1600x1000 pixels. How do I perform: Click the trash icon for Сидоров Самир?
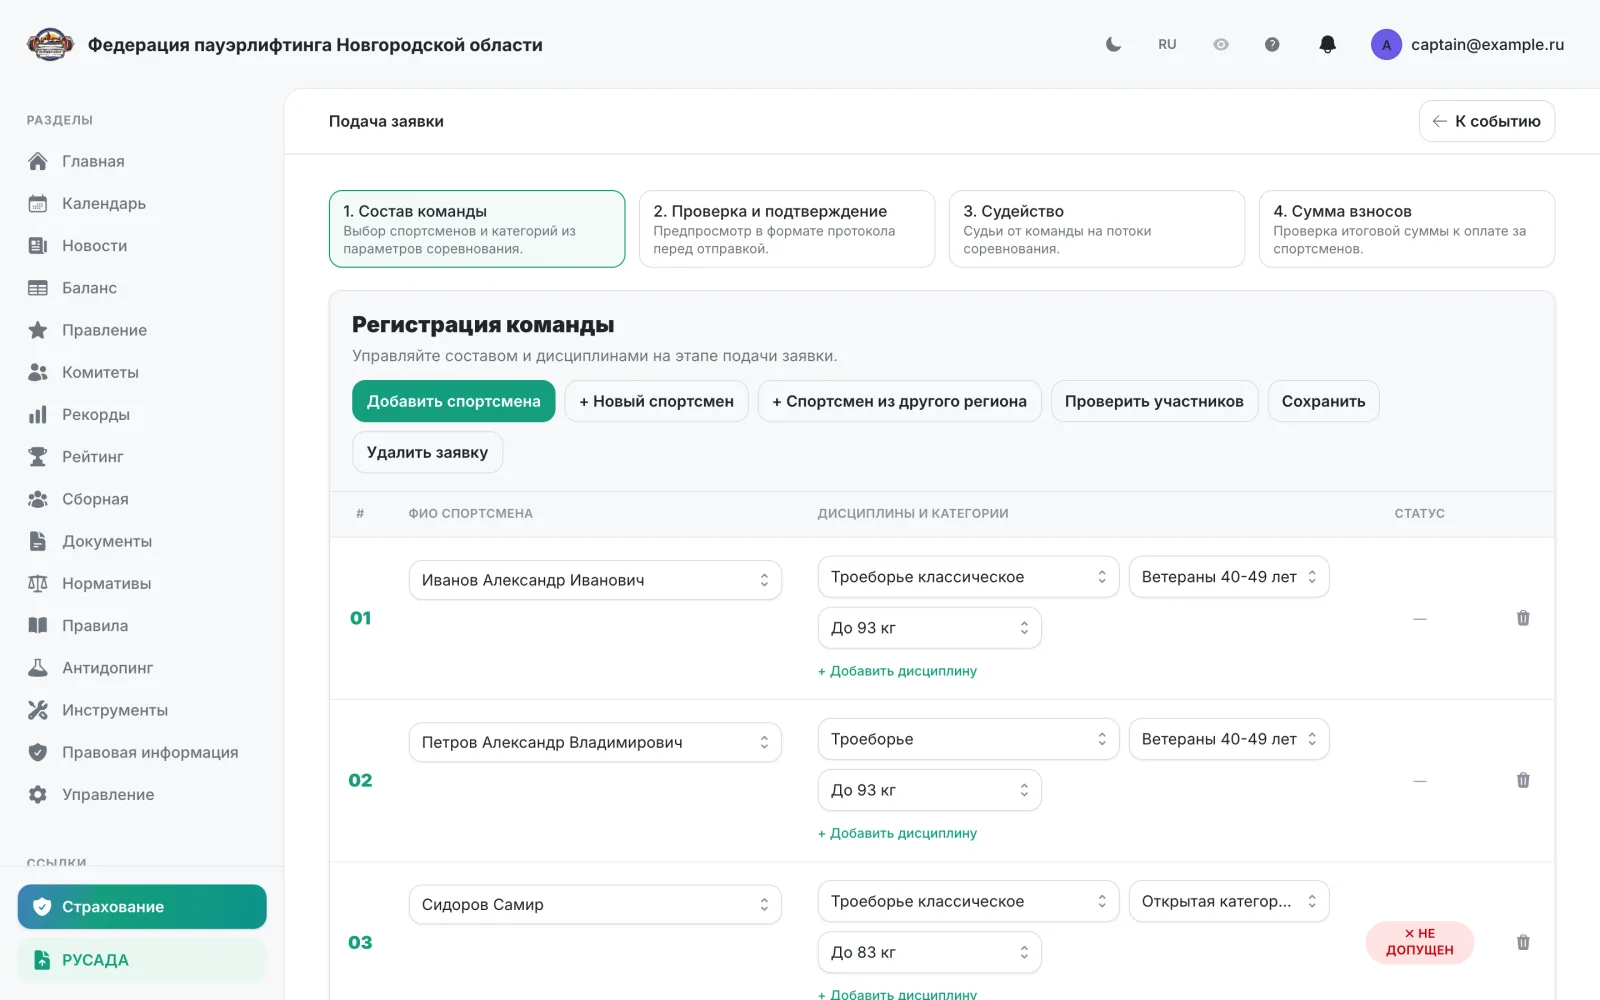coord(1523,942)
